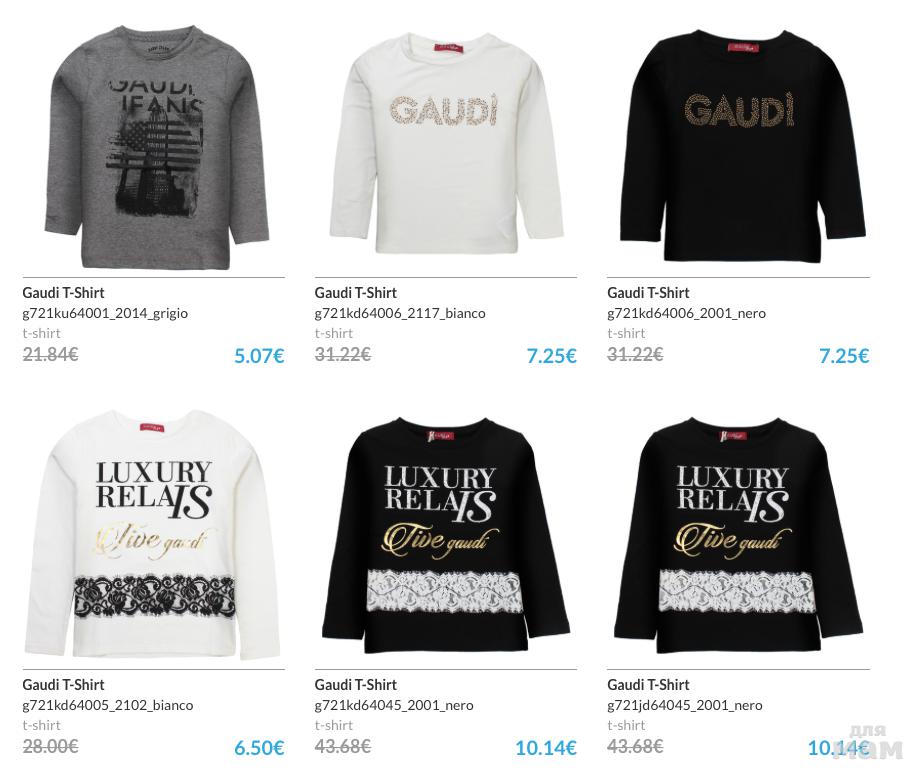Click Gaudi T-Shirt title above g721kd64045_2001_nero

click(x=355, y=684)
